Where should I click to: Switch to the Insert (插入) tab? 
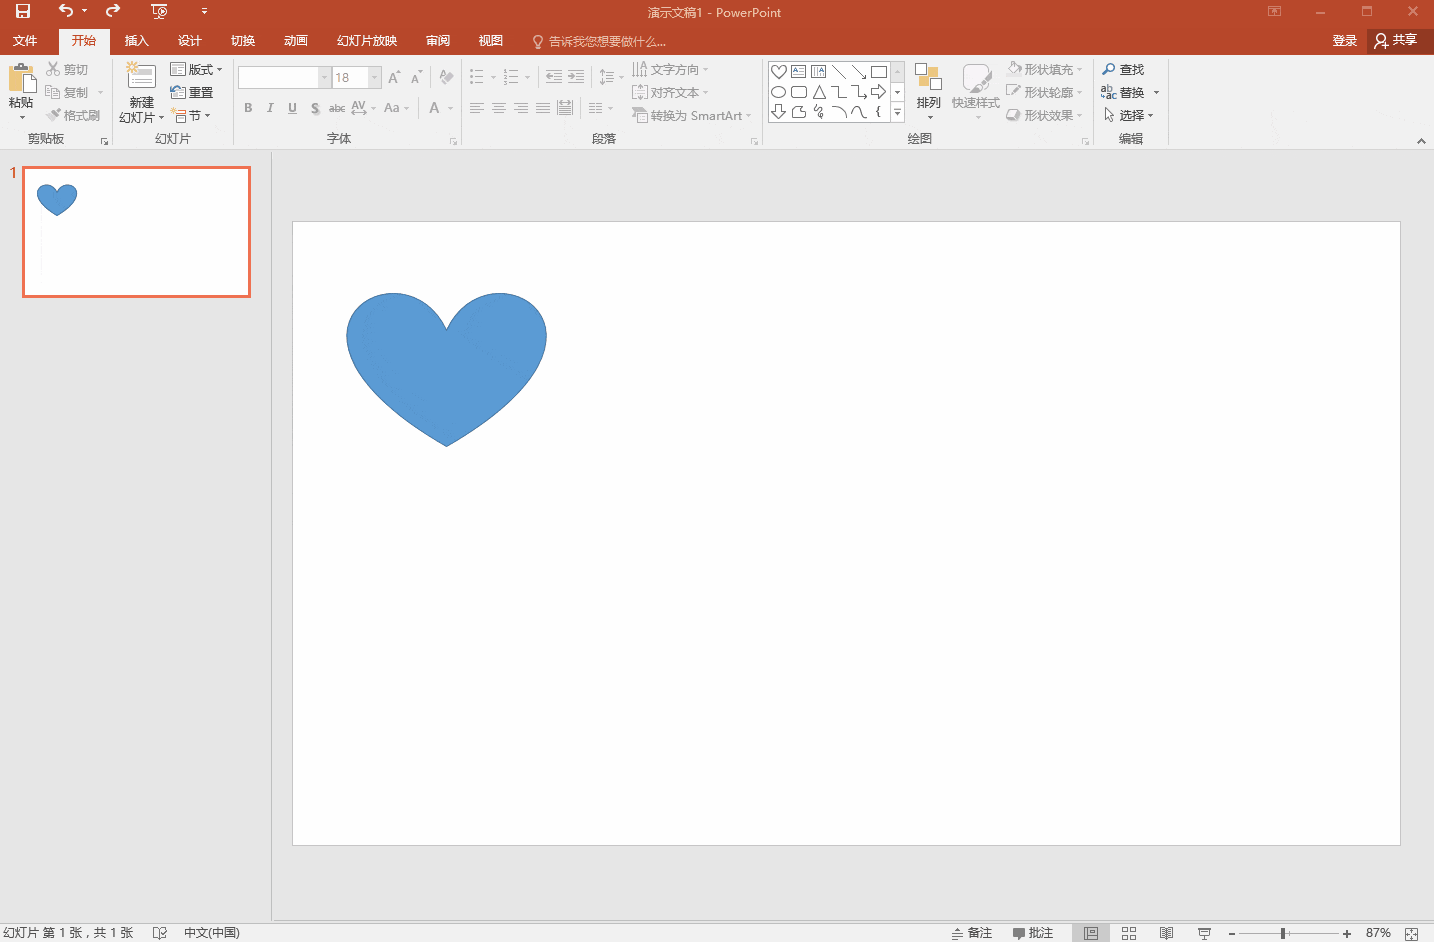tap(136, 41)
